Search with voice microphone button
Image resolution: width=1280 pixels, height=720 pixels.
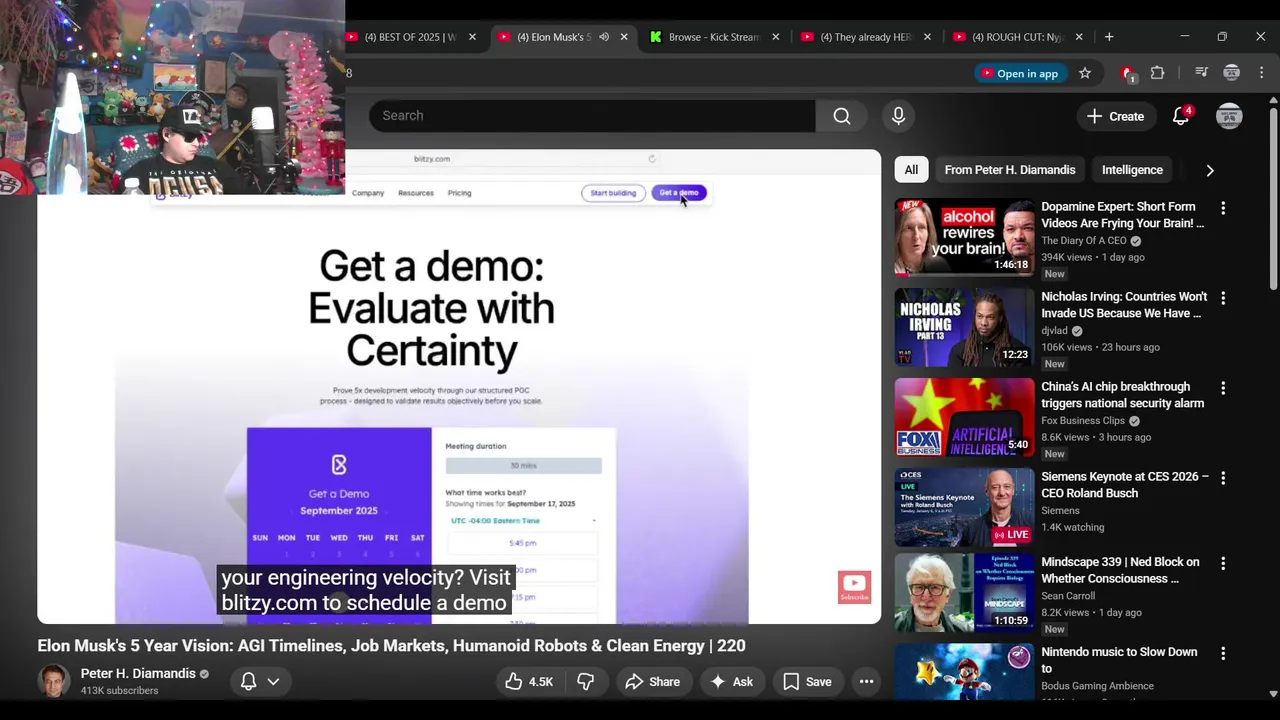898,116
